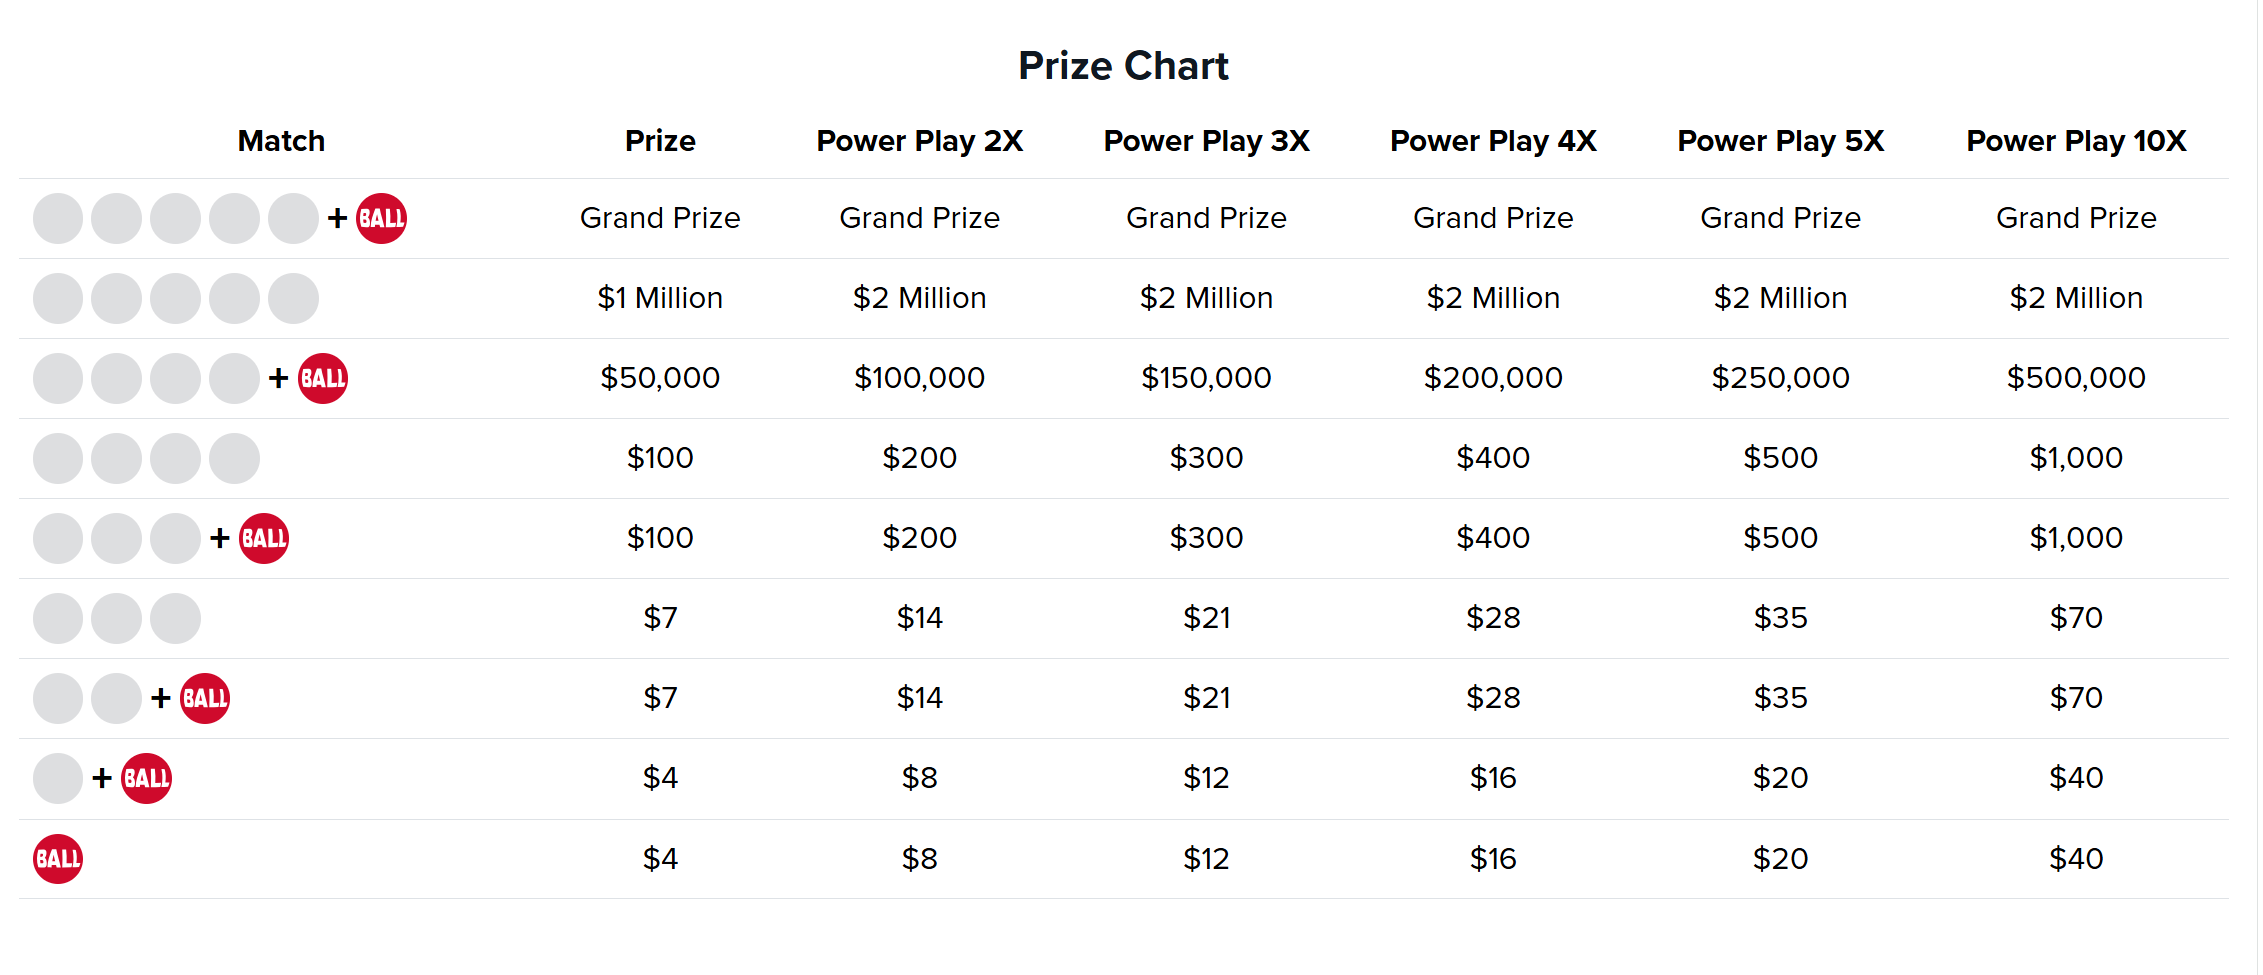Click the Power Play 2X column header
The width and height of the screenshot is (2263, 975).
click(919, 141)
